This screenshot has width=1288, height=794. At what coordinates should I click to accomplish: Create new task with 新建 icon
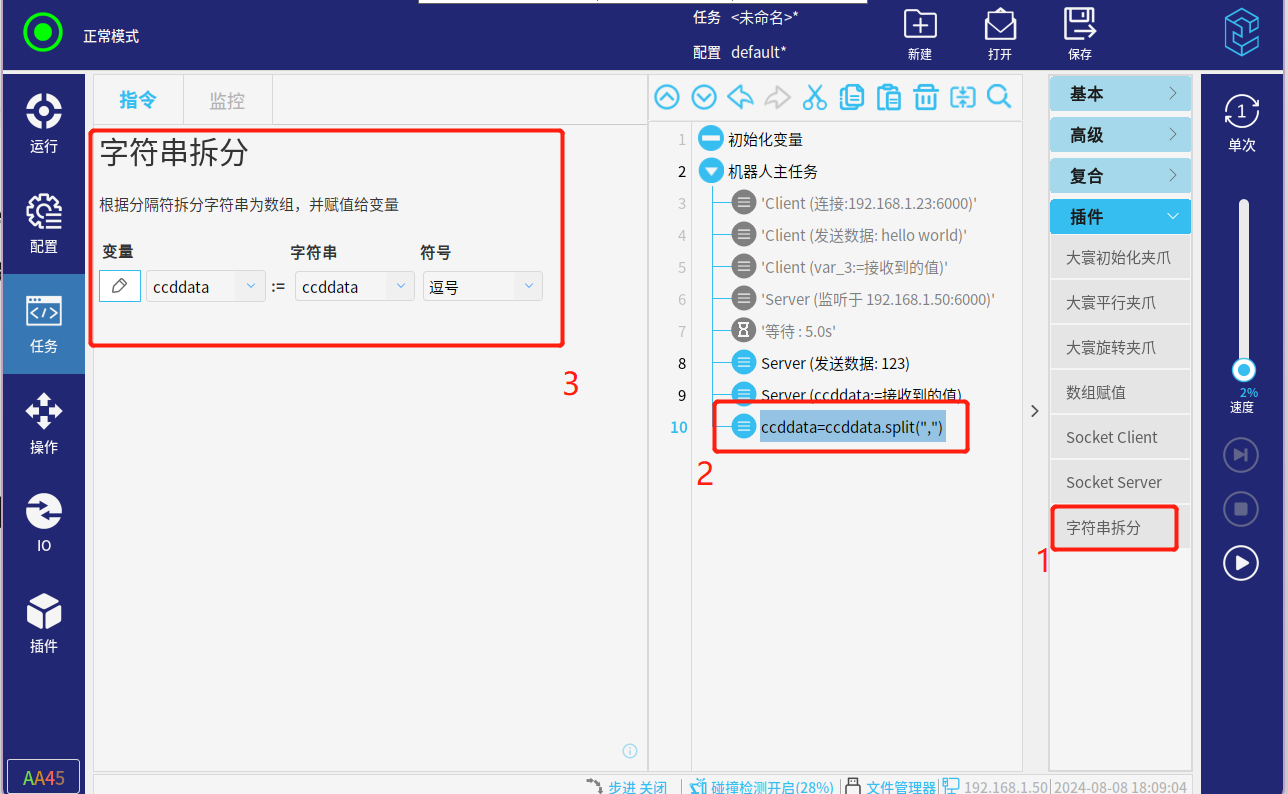[919, 34]
